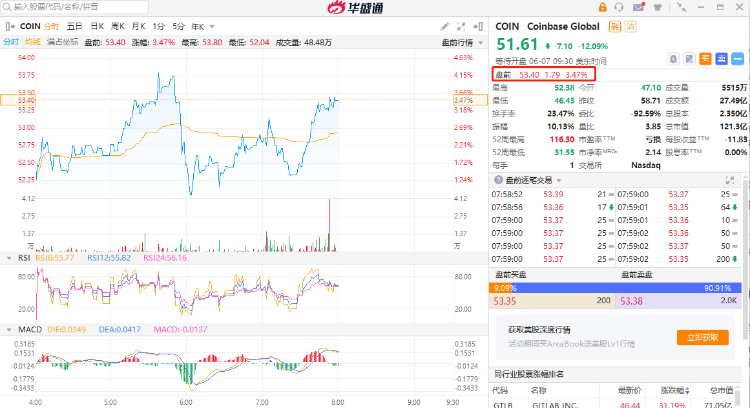Viewport: 750px width, 408px height.
Task: Open the 盘前行情 dropdown
Action: [462, 43]
